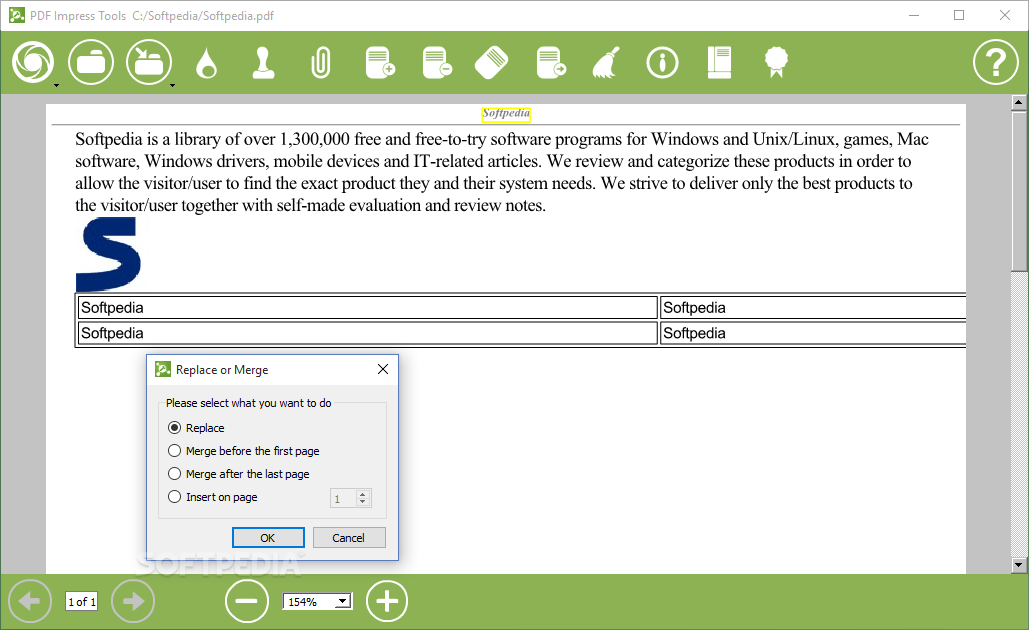Click the remove page icon with minus

pyautogui.click(x=437, y=63)
